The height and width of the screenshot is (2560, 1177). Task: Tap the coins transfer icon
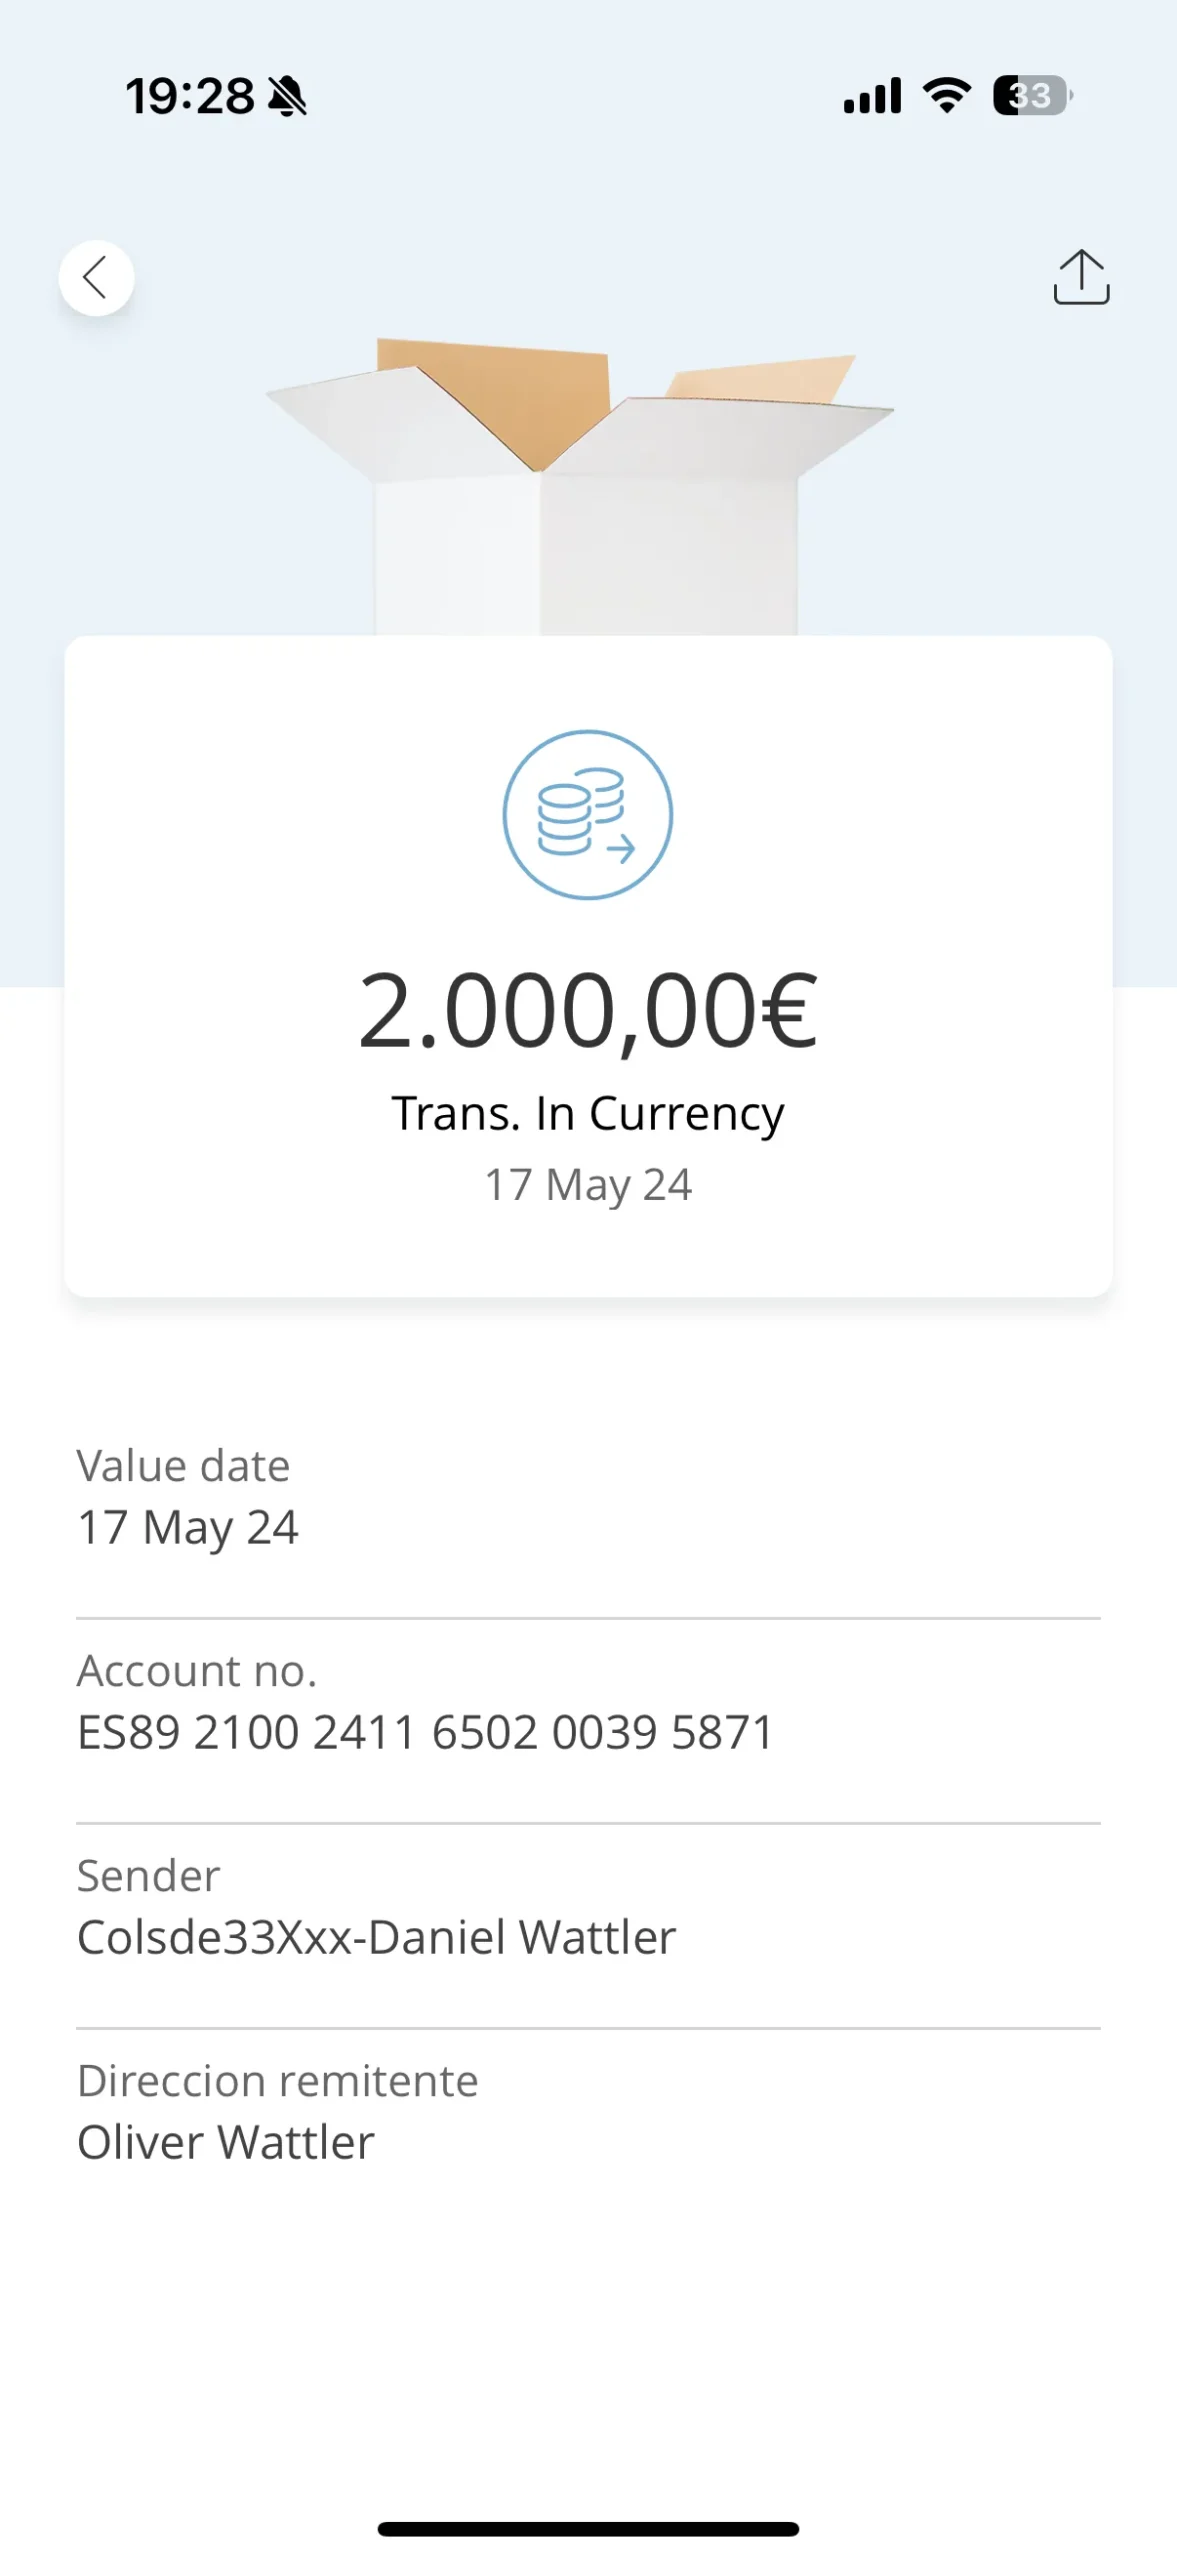coord(588,815)
